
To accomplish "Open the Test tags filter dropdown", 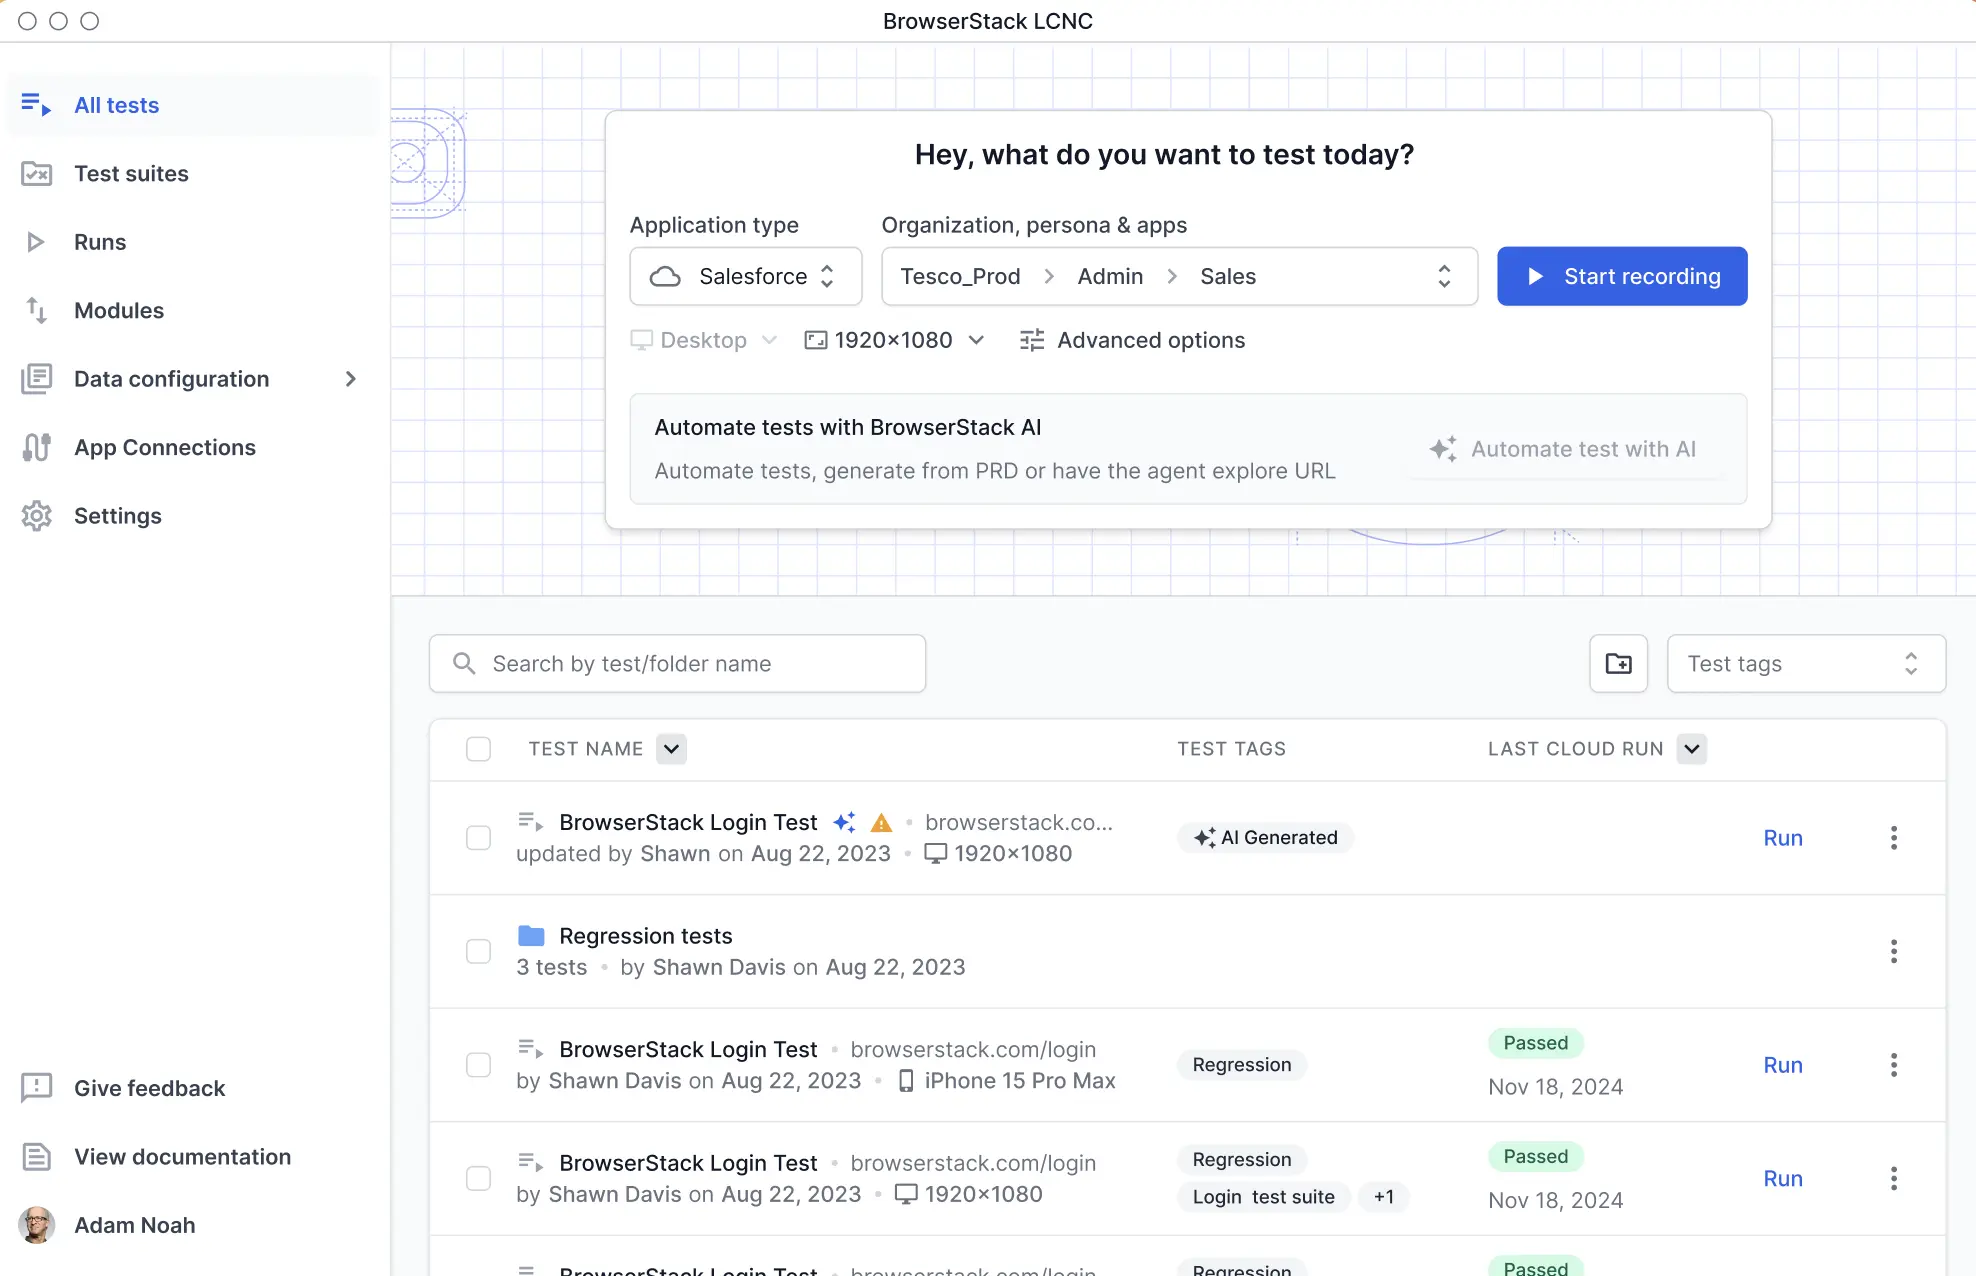I will point(1806,664).
